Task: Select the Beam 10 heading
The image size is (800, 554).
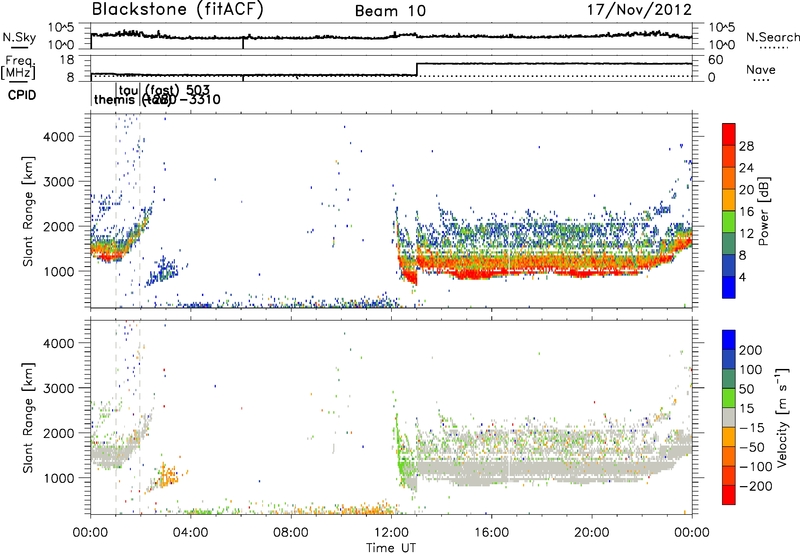Action: coord(390,11)
